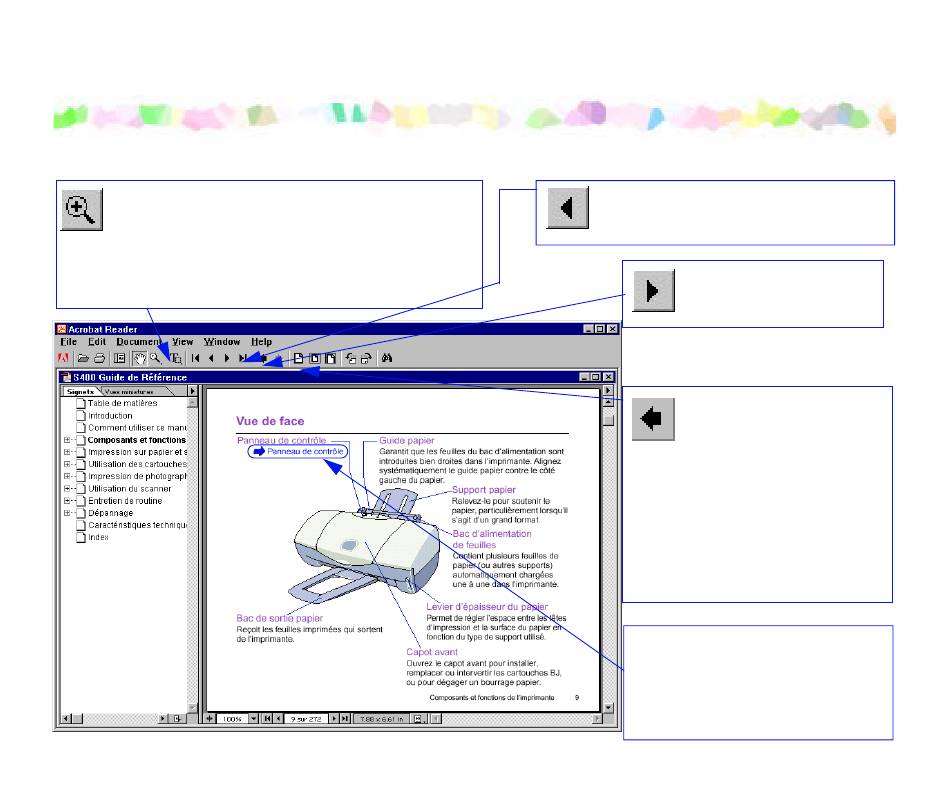Open the document pane menu arrow above scrollbar
The height and width of the screenshot is (792, 950).
point(608,391)
